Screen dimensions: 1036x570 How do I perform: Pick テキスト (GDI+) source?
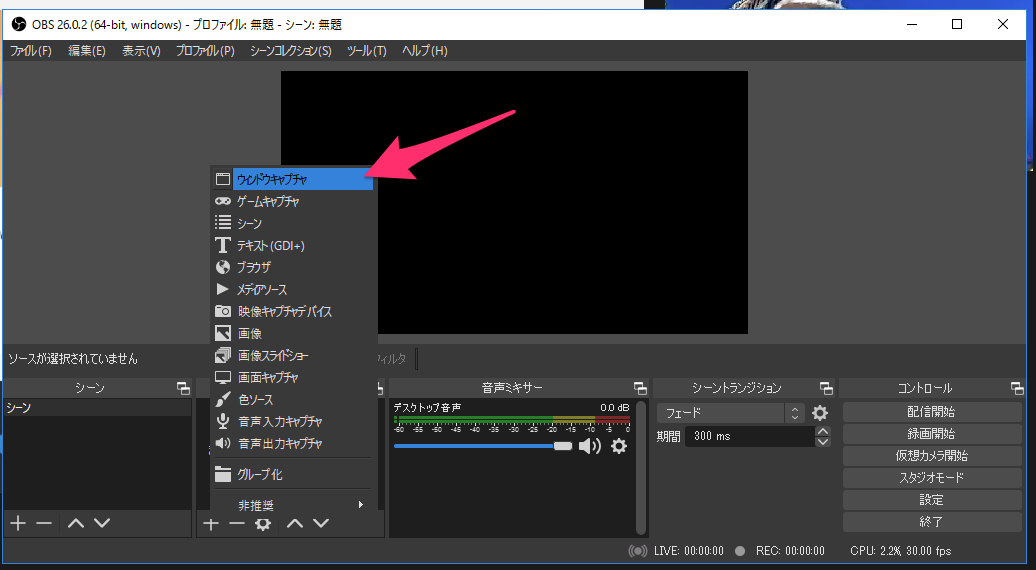click(x=293, y=246)
